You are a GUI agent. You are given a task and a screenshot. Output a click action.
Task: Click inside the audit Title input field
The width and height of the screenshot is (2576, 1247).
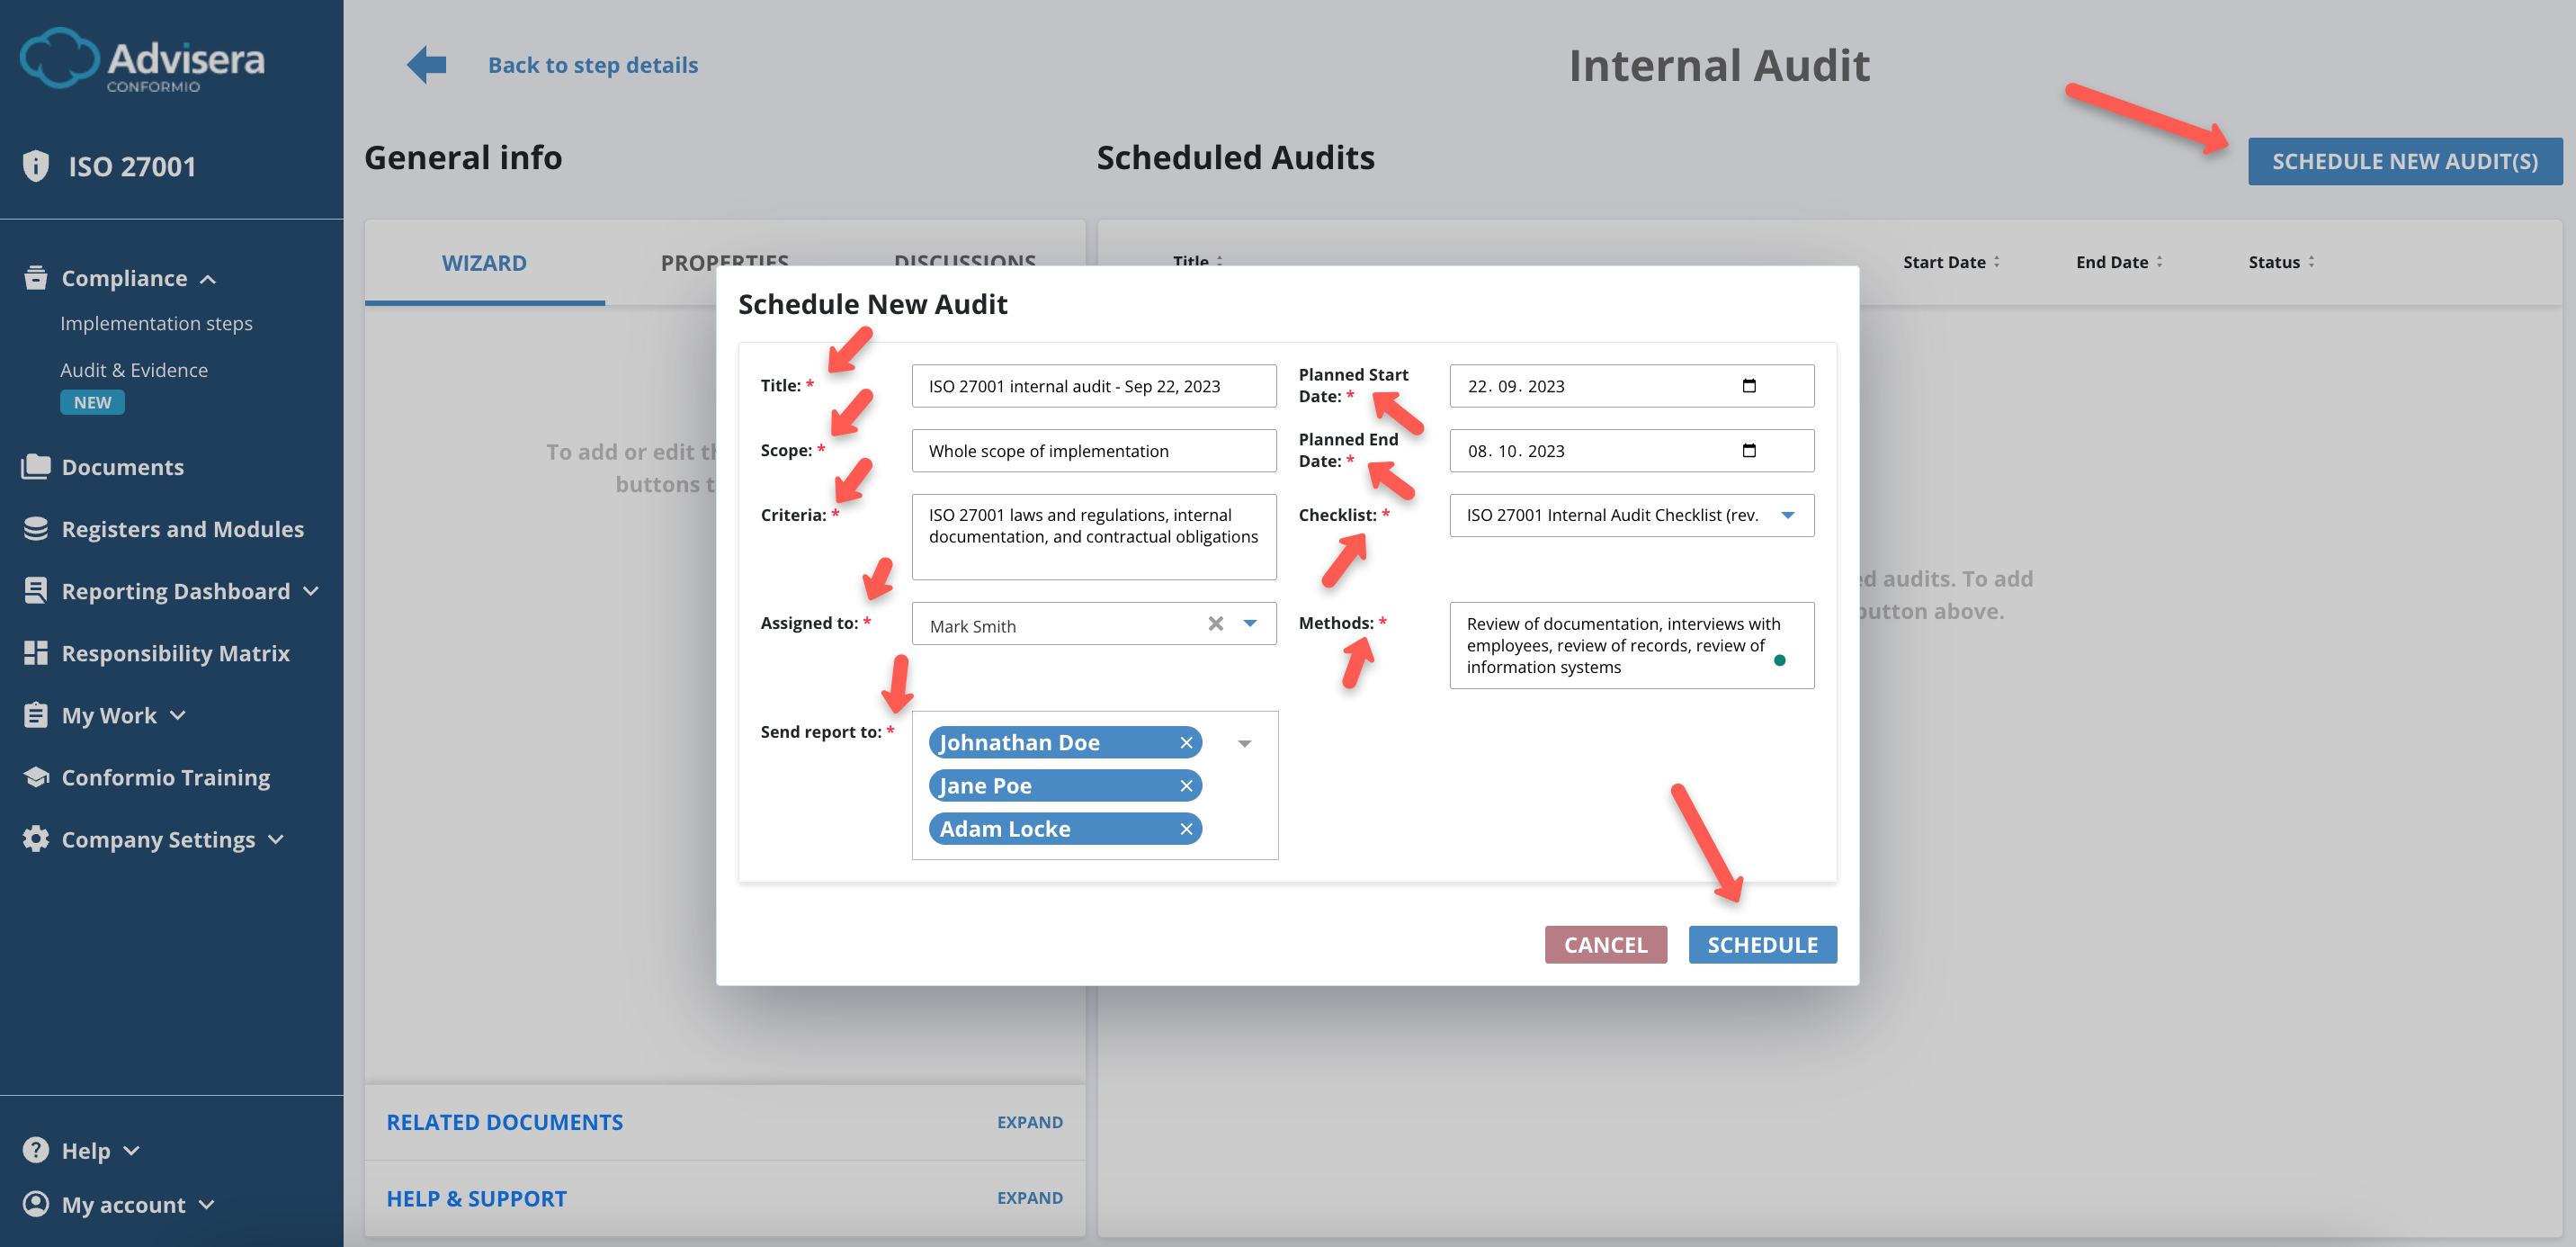tap(1093, 385)
